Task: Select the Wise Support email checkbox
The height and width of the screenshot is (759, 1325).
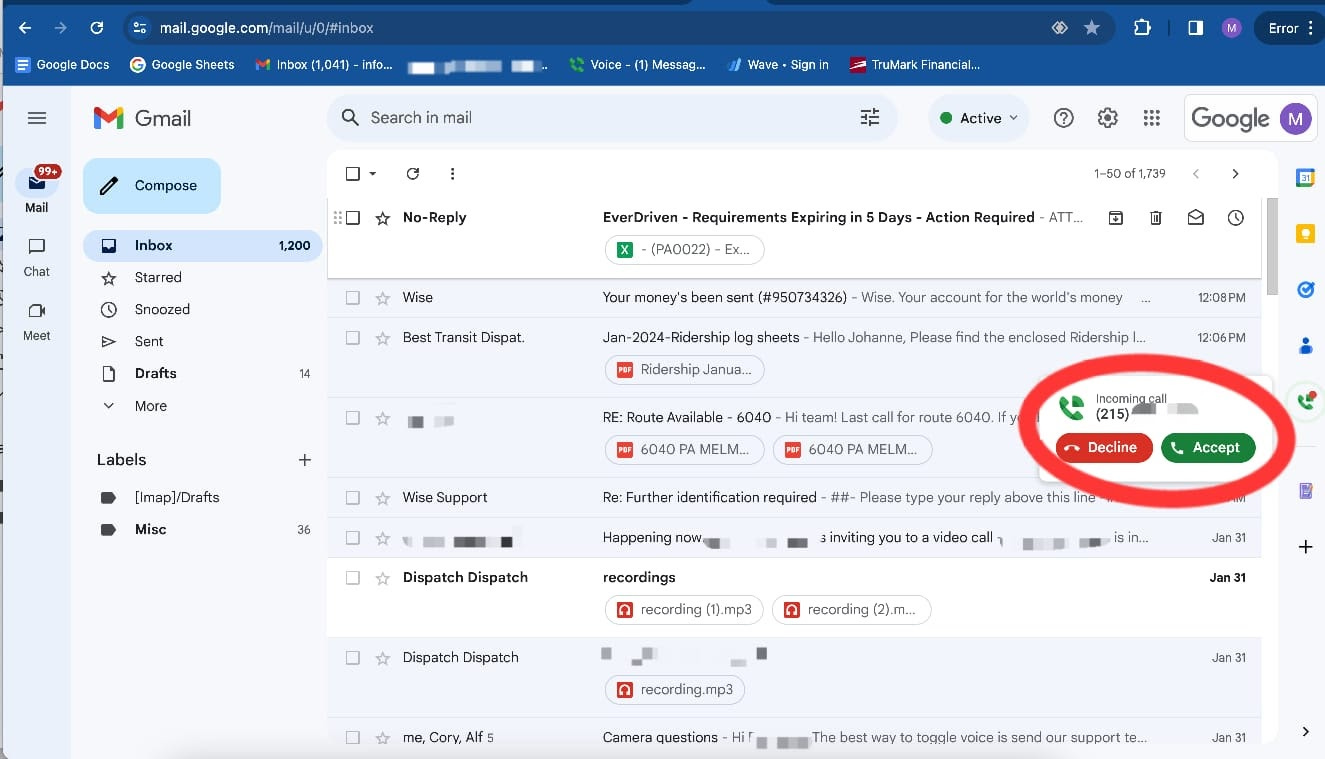Action: tap(352, 498)
